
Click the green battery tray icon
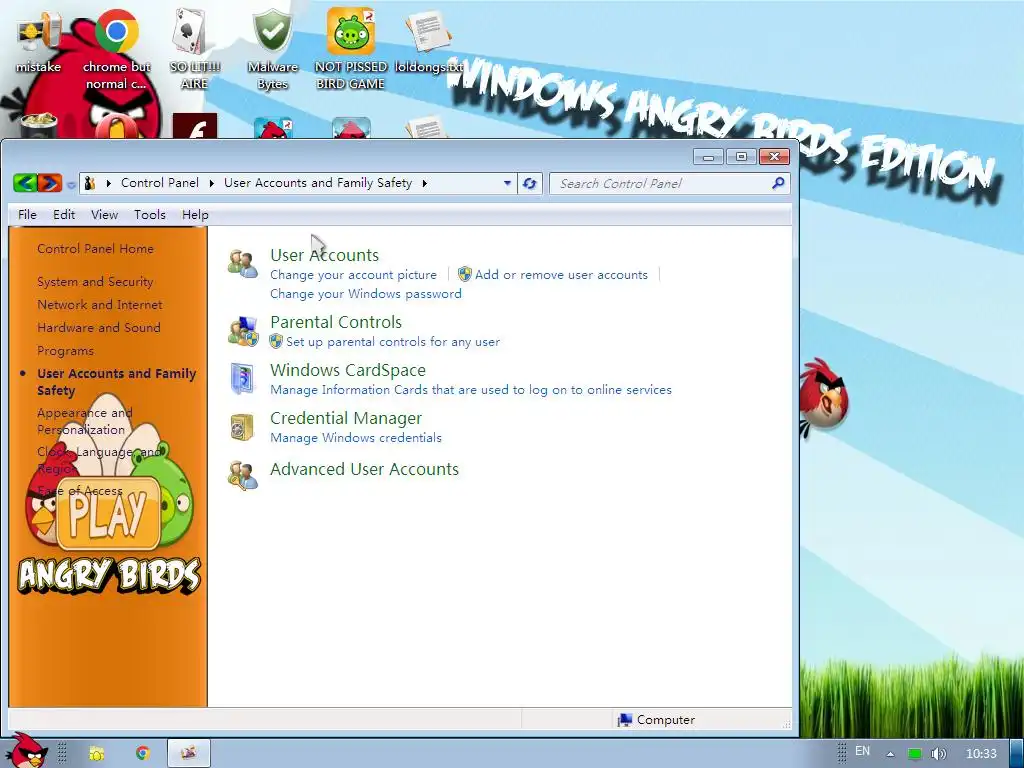pyautogui.click(x=915, y=754)
